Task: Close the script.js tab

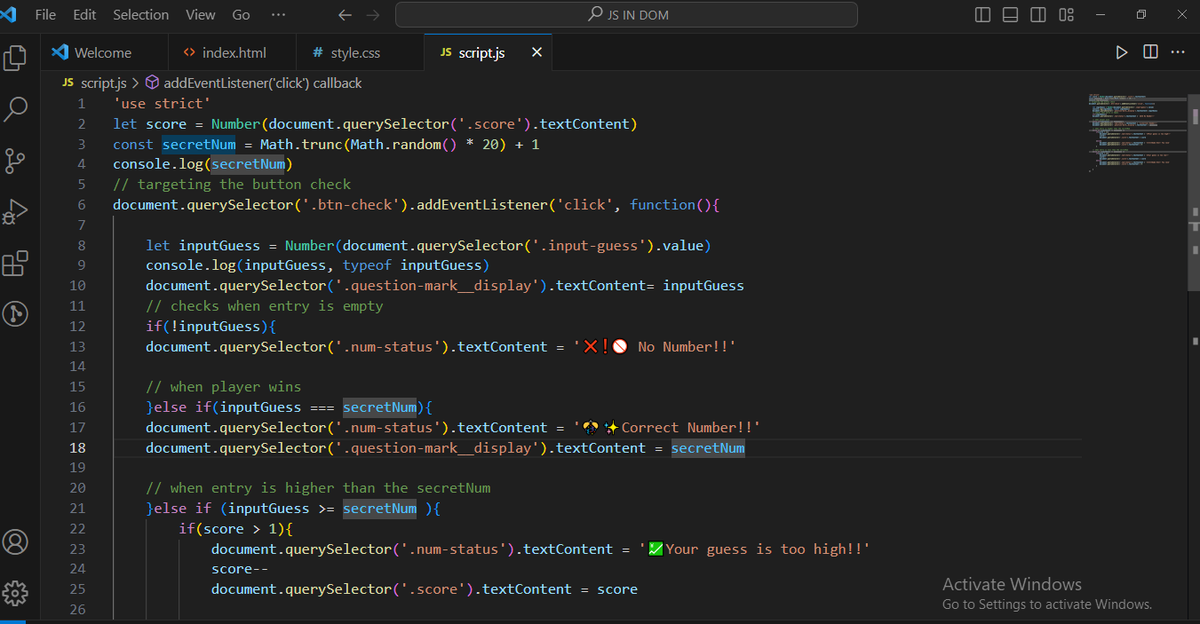Action: 537,52
